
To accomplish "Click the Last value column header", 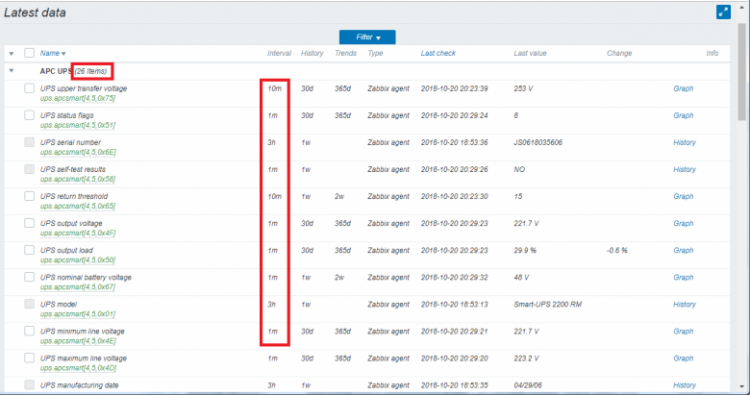I will pyautogui.click(x=530, y=53).
